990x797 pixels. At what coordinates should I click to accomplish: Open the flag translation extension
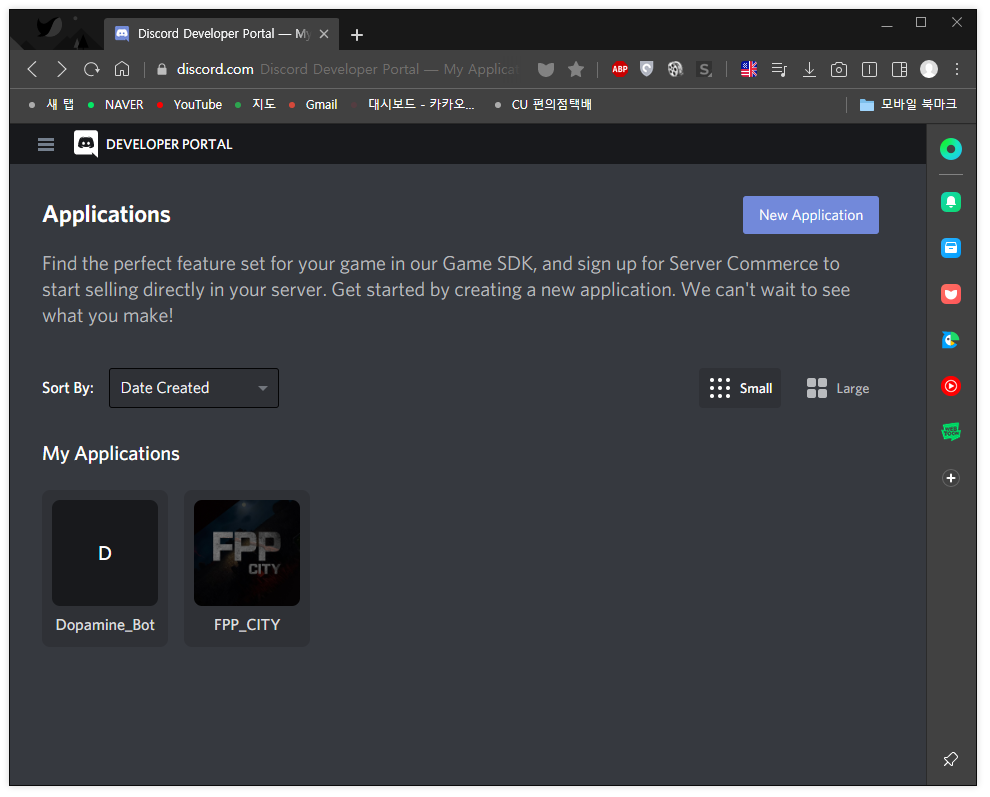pyautogui.click(x=749, y=69)
